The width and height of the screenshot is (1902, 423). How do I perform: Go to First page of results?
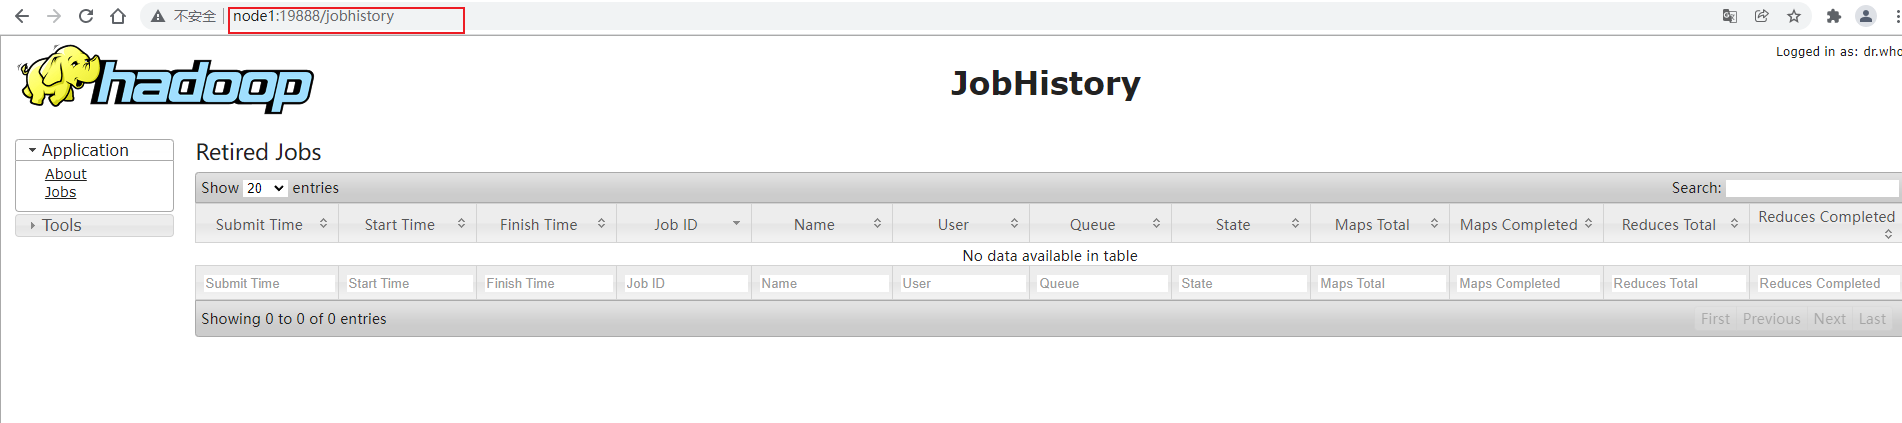(x=1715, y=319)
